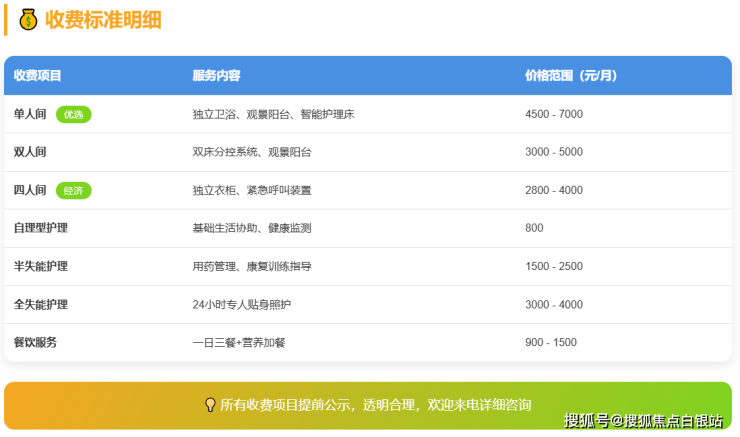Click the 四人间 row label
Image resolution: width=740 pixels, height=437 pixels.
coord(30,190)
